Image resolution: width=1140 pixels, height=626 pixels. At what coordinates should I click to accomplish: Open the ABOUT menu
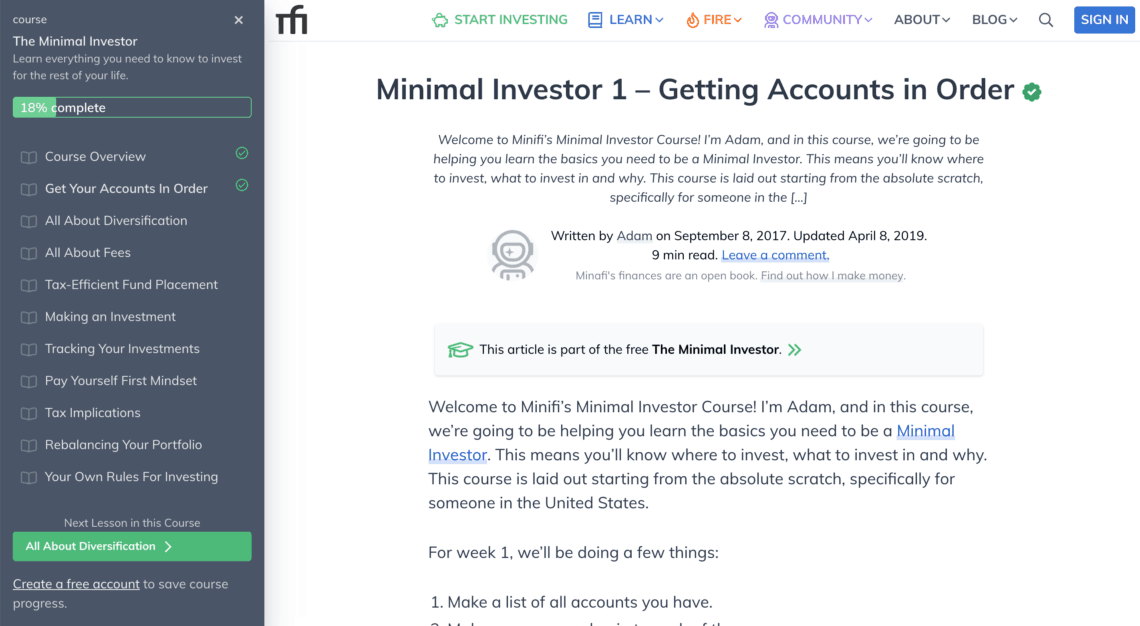[x=922, y=20]
